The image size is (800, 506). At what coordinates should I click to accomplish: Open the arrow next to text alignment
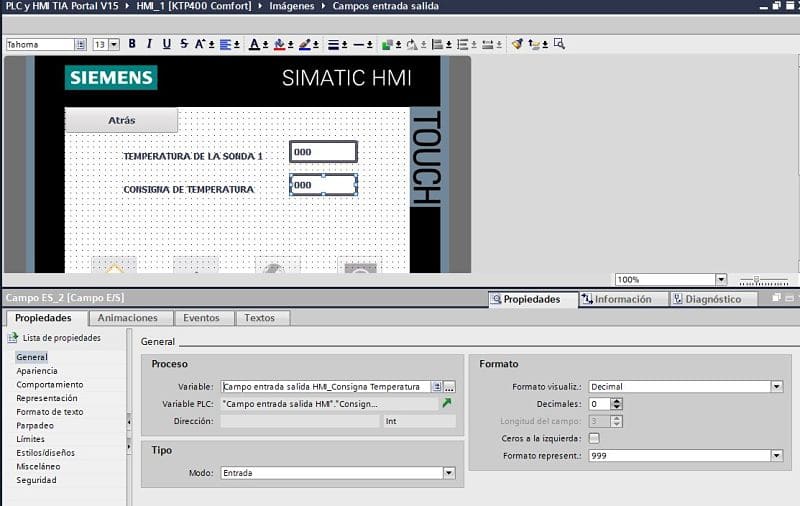(237, 45)
